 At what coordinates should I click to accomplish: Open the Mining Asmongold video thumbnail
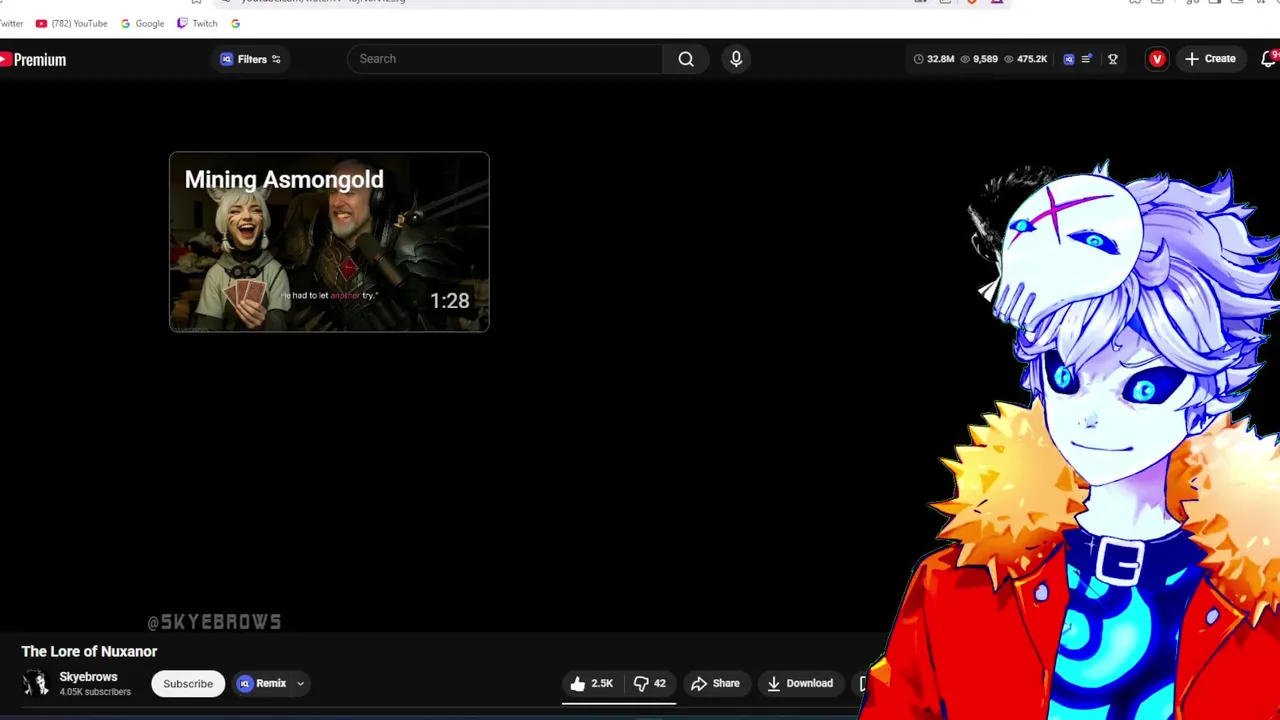click(x=329, y=242)
